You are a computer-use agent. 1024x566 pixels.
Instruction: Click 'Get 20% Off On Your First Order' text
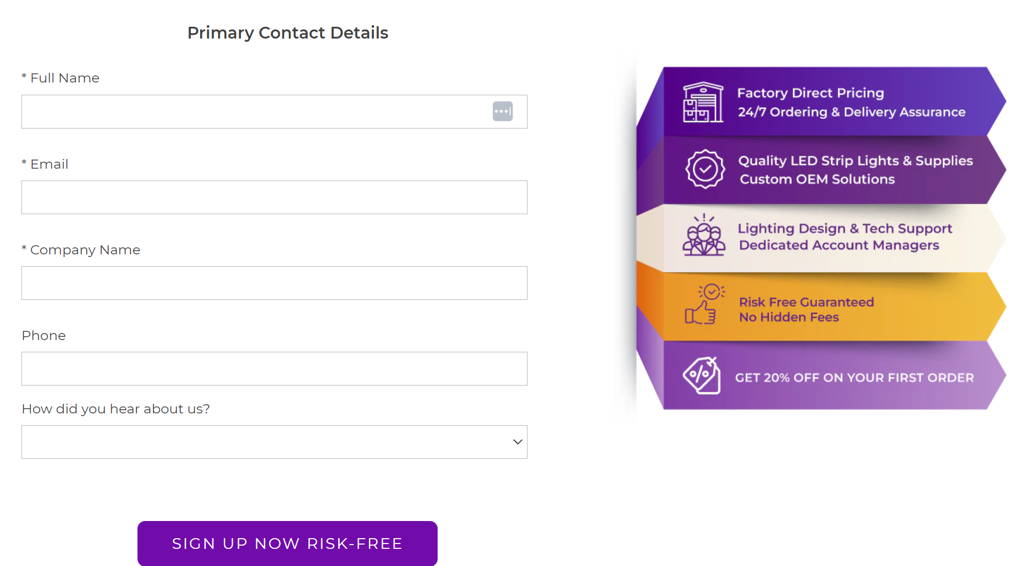tap(854, 378)
